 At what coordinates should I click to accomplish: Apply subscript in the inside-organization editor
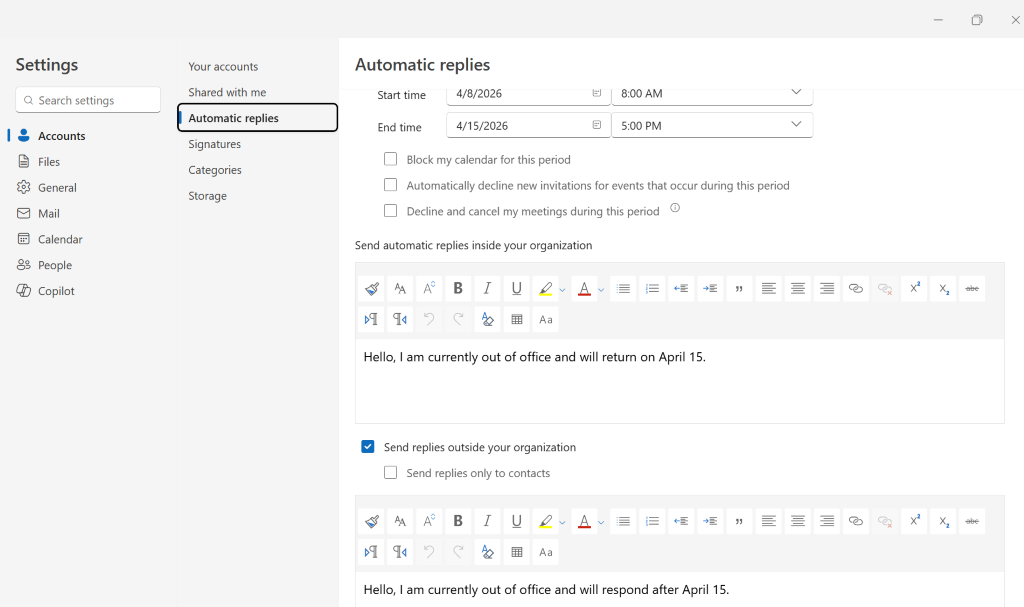coord(944,288)
